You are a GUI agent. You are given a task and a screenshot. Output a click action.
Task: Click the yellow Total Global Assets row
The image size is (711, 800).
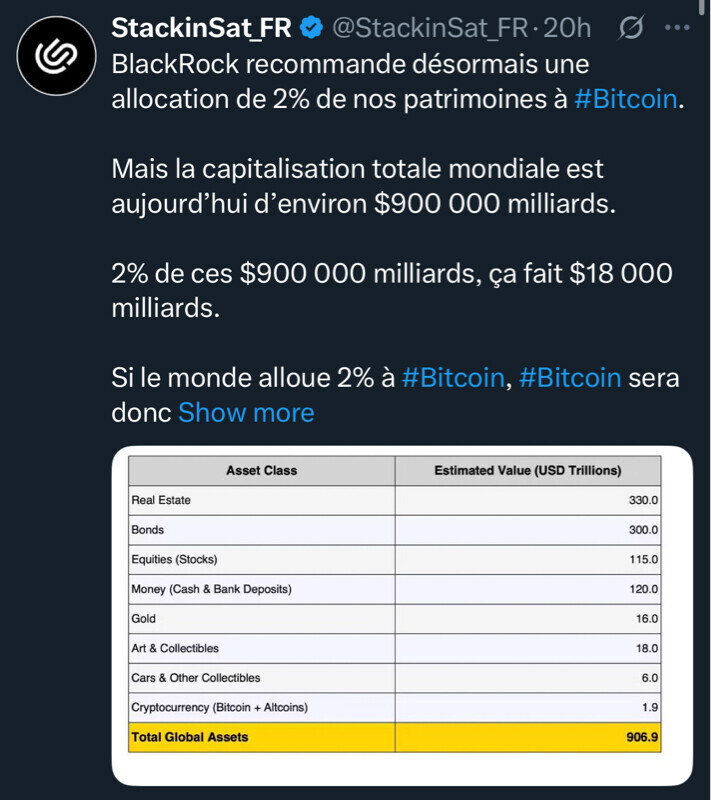394,737
